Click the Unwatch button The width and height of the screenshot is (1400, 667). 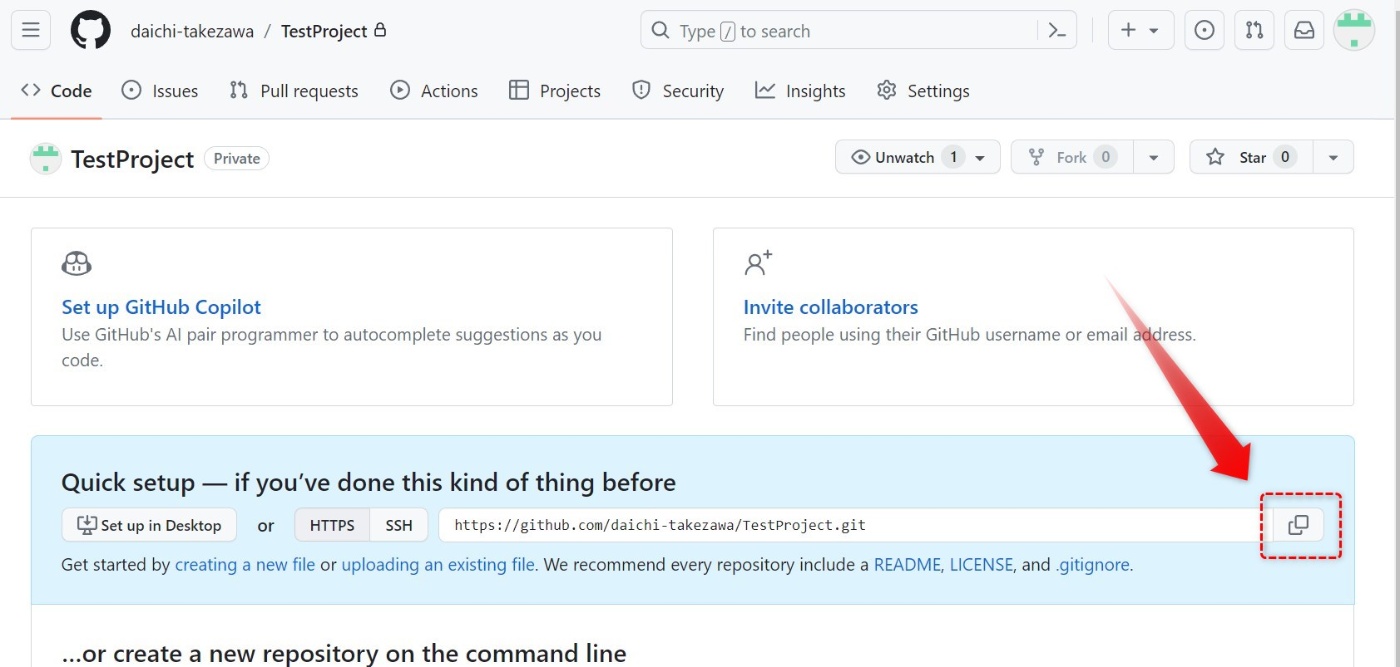click(917, 157)
